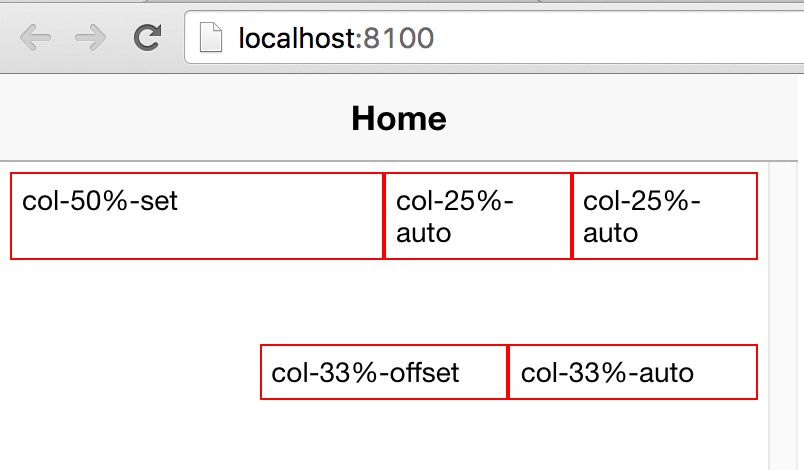Focus the localhost:8100 address field
804x470 pixels.
pos(494,37)
